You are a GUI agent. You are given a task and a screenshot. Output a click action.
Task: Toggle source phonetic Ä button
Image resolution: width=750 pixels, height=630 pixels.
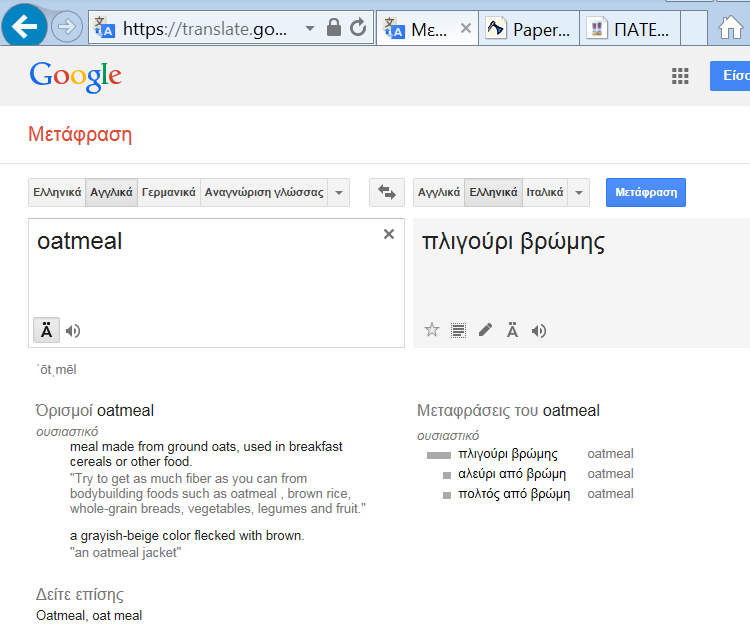(x=46, y=330)
